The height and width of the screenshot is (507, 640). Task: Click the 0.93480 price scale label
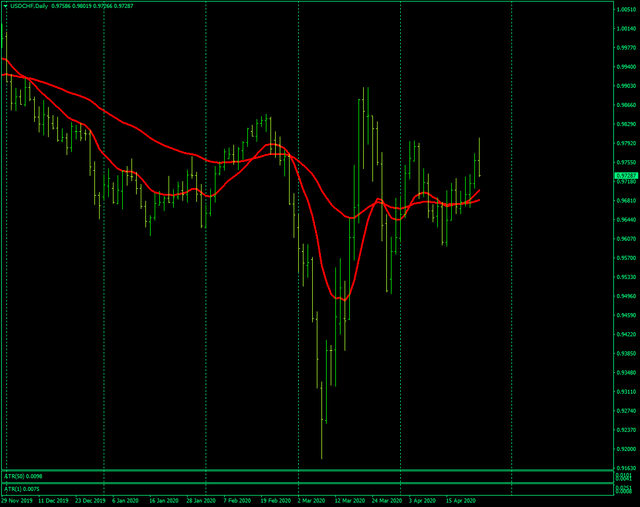(627, 373)
